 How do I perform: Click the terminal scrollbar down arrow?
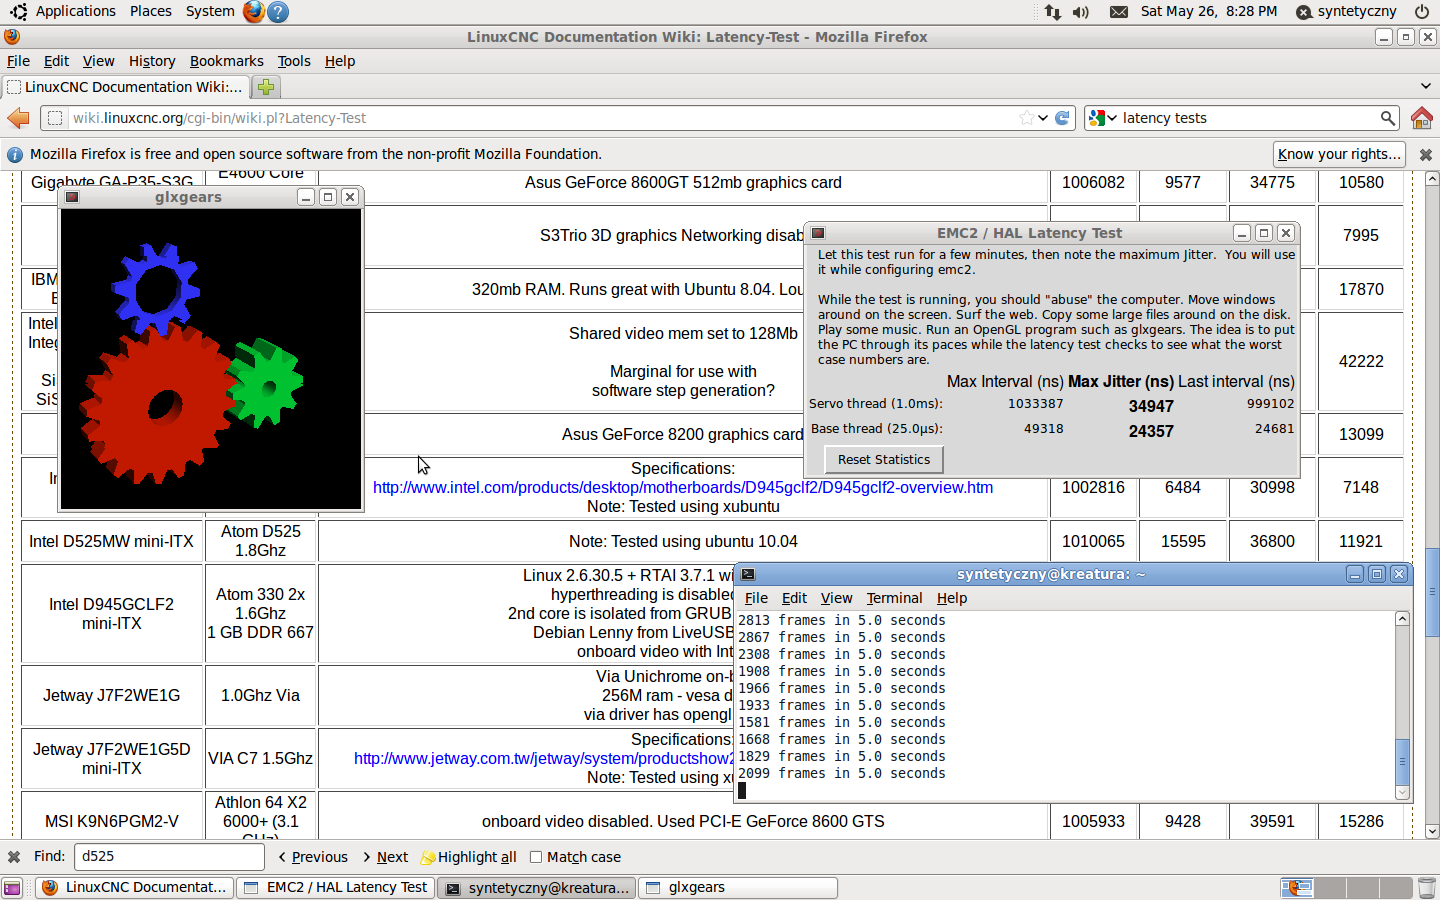click(x=1402, y=793)
